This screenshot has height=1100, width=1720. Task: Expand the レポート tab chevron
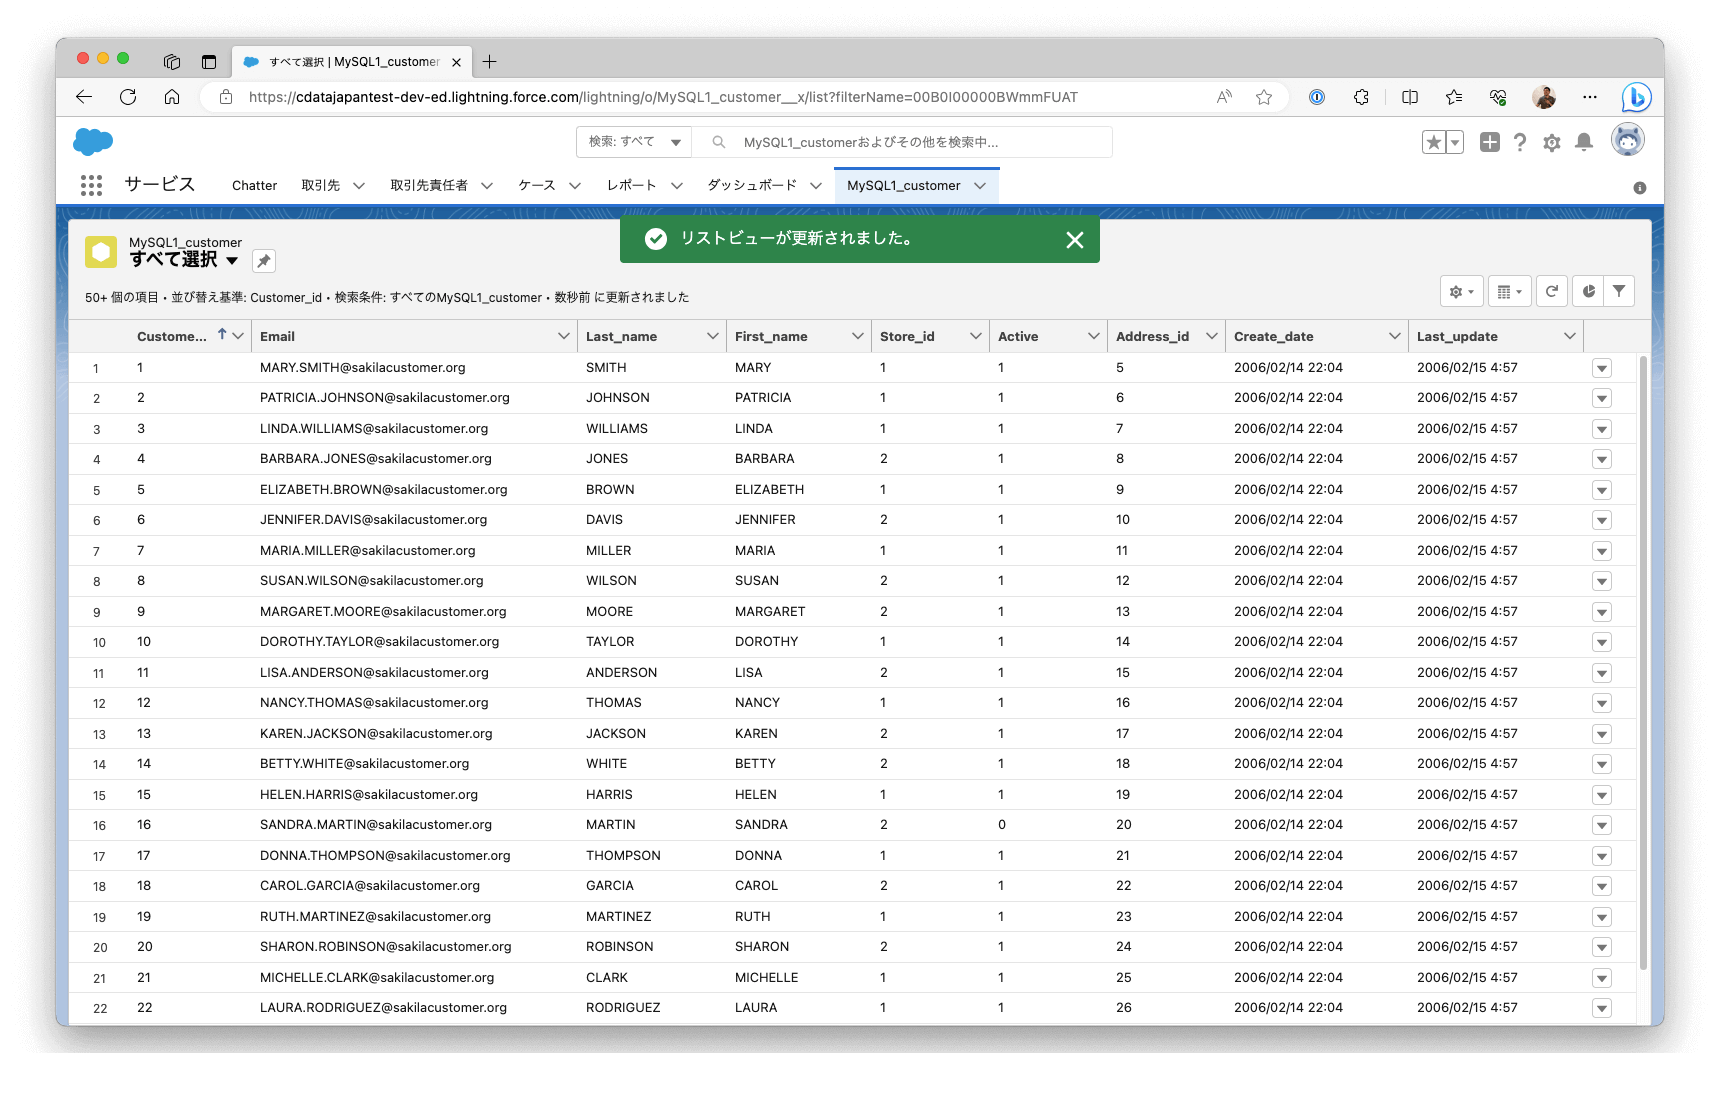pyautogui.click(x=677, y=186)
